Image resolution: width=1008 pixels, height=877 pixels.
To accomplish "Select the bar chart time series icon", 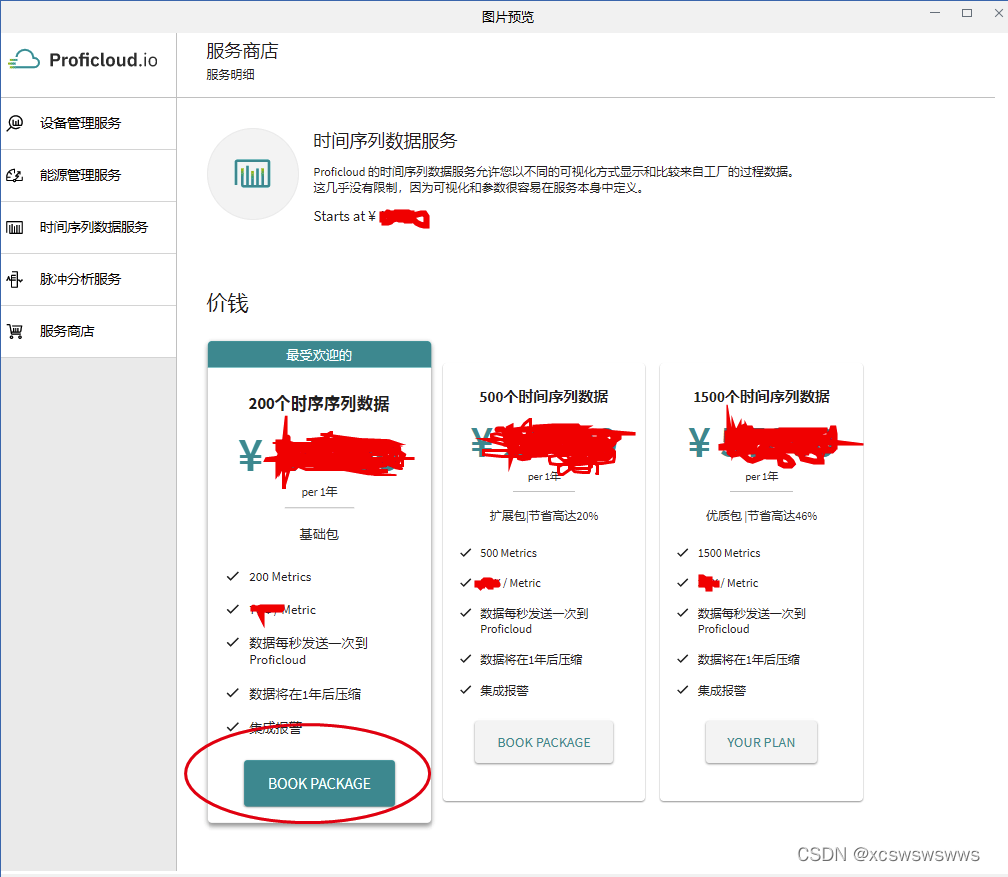I will click(x=17, y=227).
